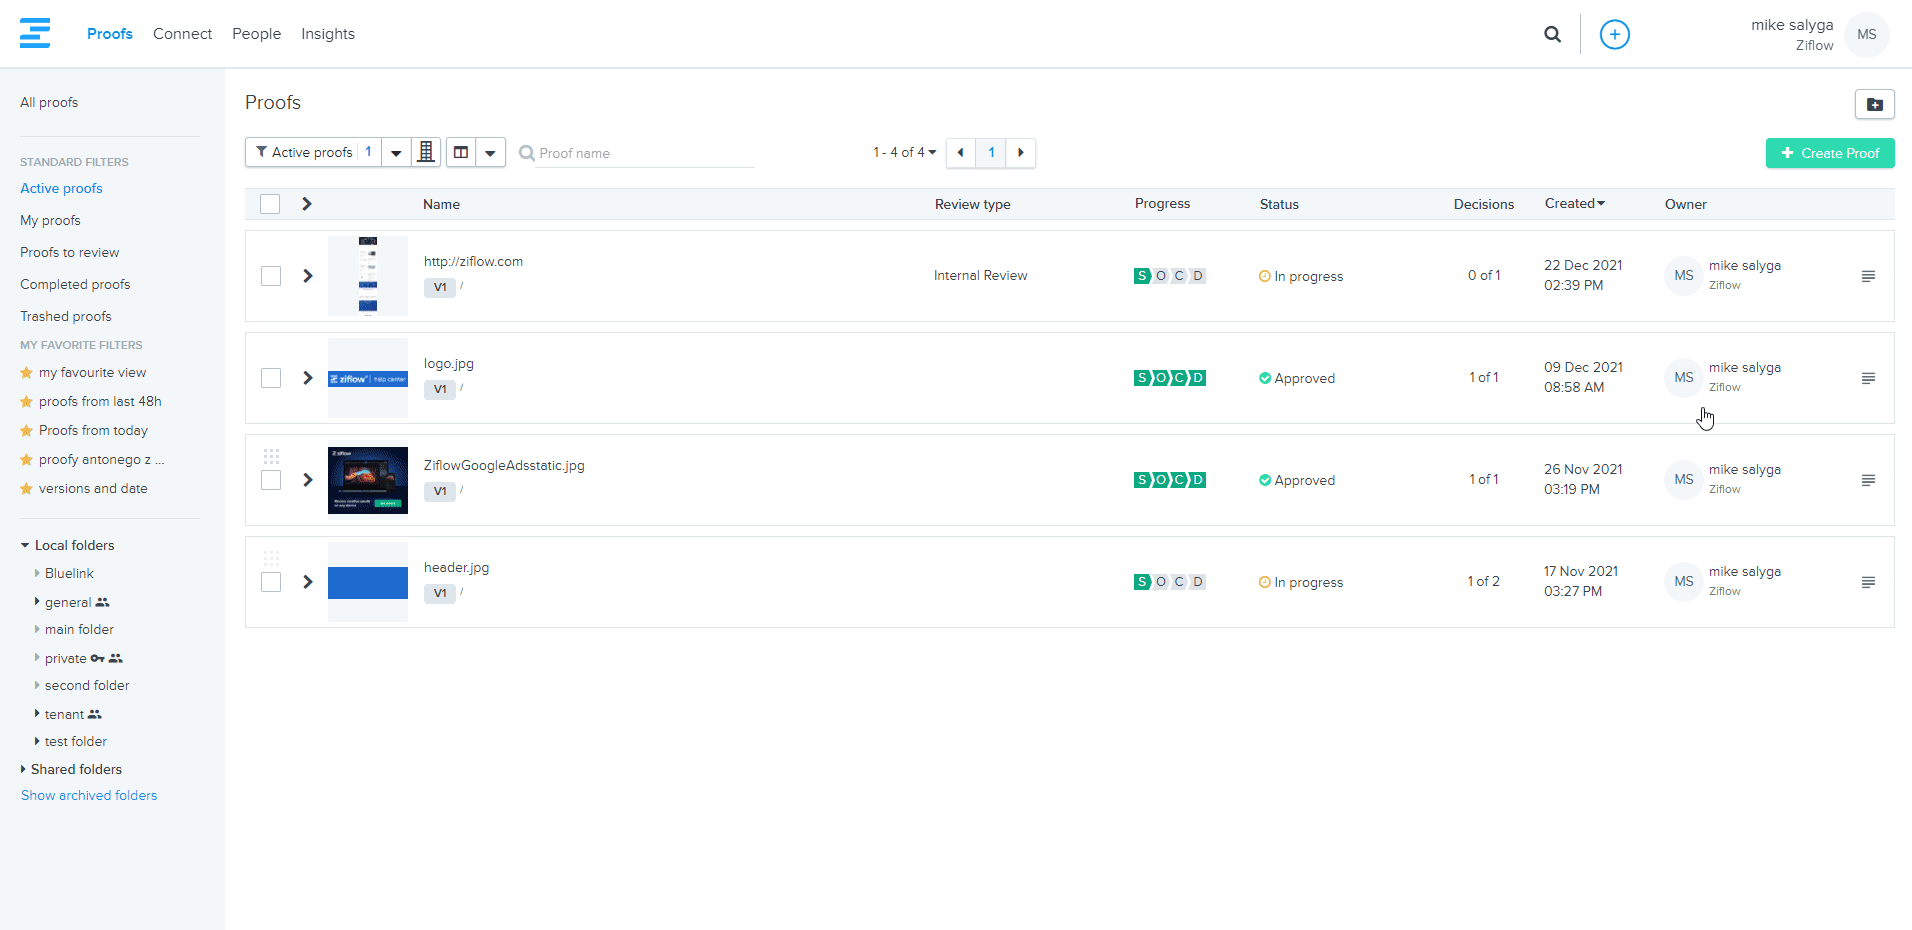Click Show archived folders link
Screen dimensions: 1912x930
[89, 795]
